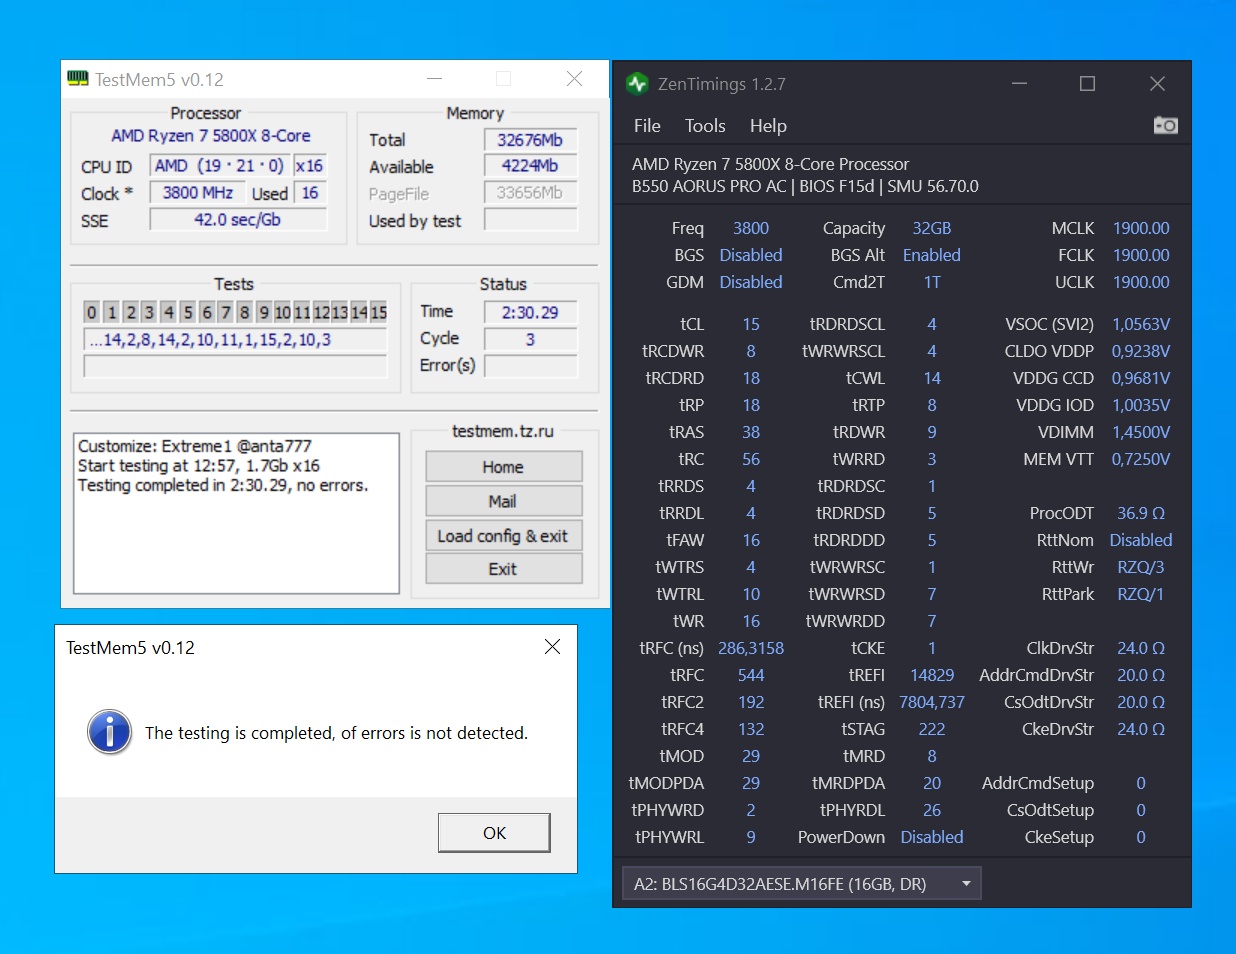Click the Home button in TestMem5

click(x=503, y=467)
